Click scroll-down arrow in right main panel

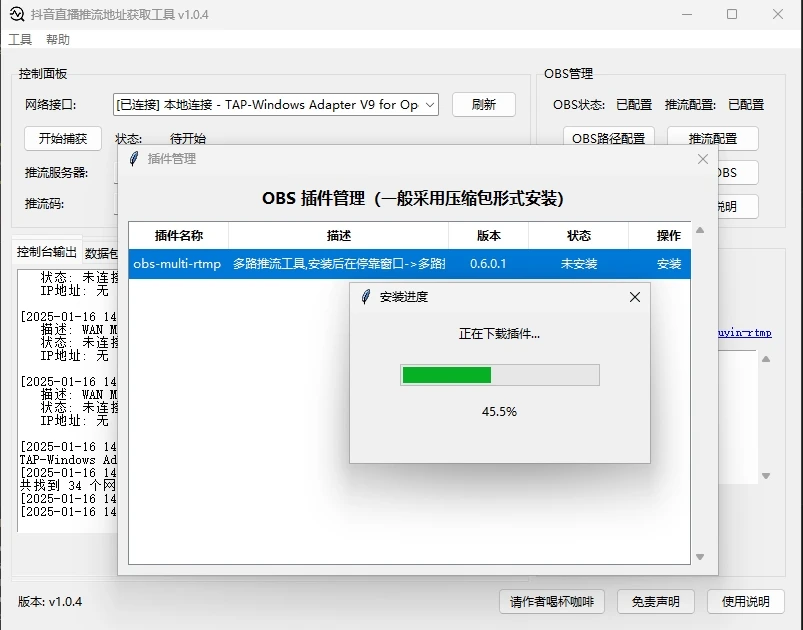point(766,476)
